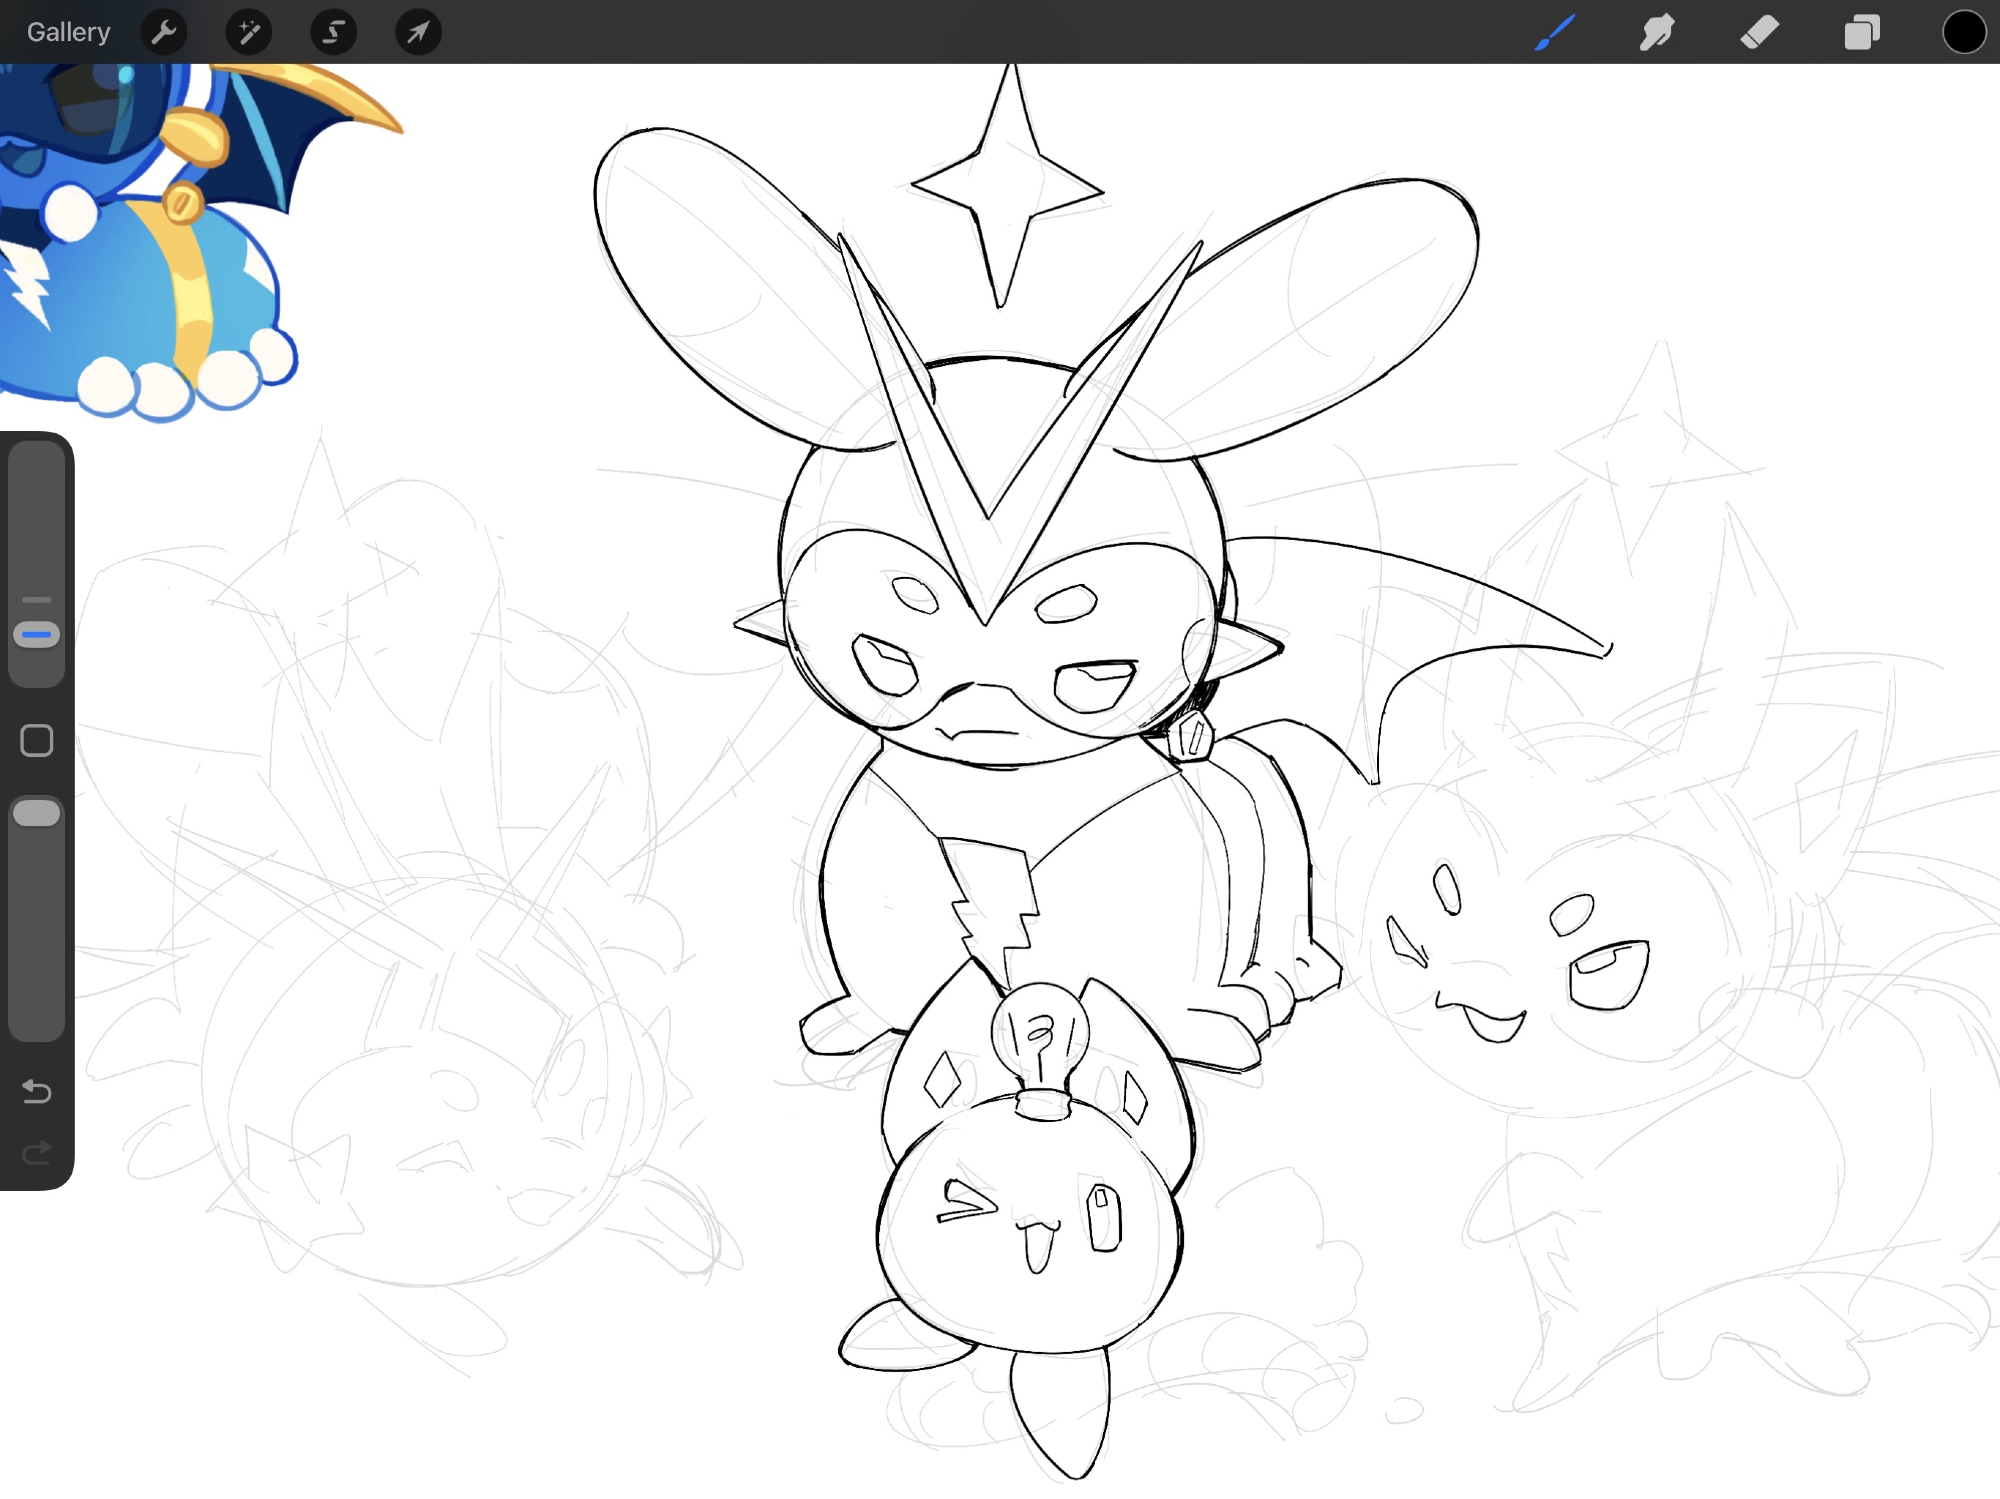Activate the Selection tool
Image resolution: width=2000 pixels, height=1499 pixels.
click(x=333, y=33)
